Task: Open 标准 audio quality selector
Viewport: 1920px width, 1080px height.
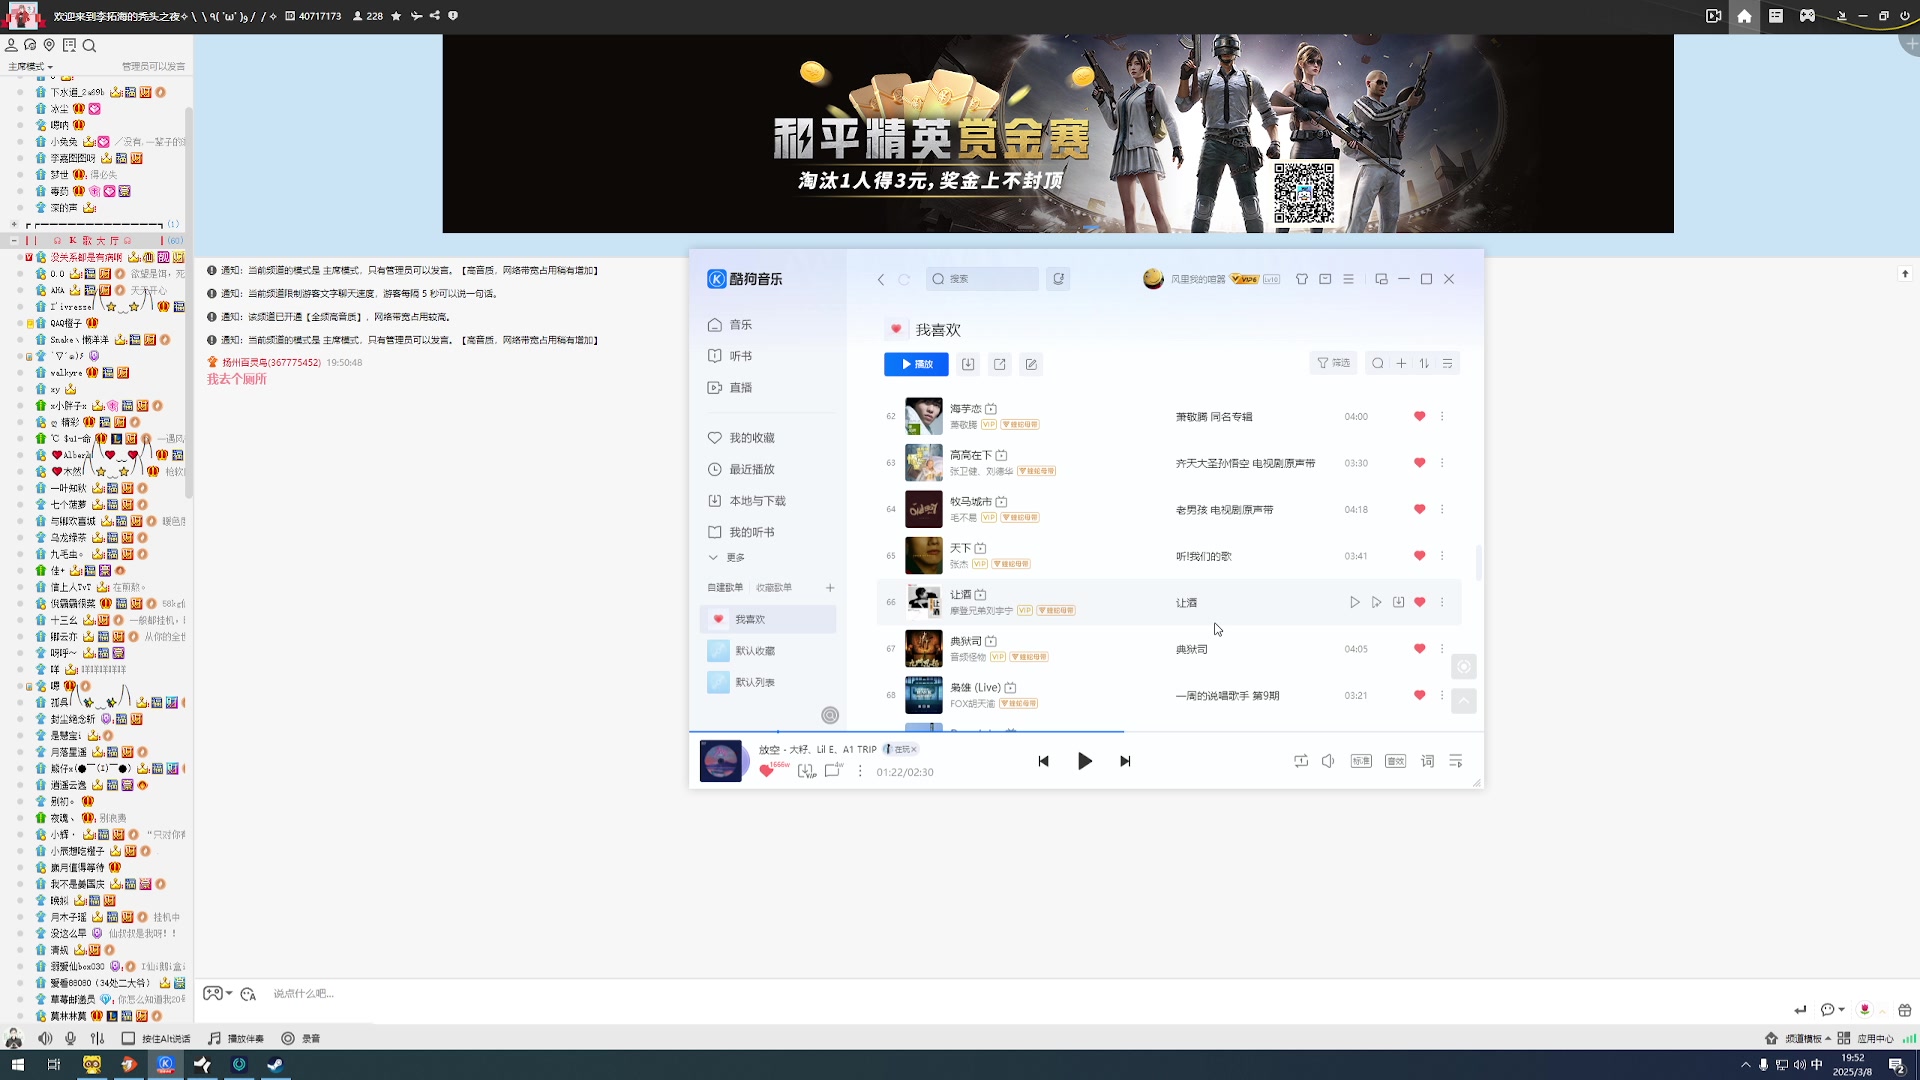Action: tap(1361, 761)
